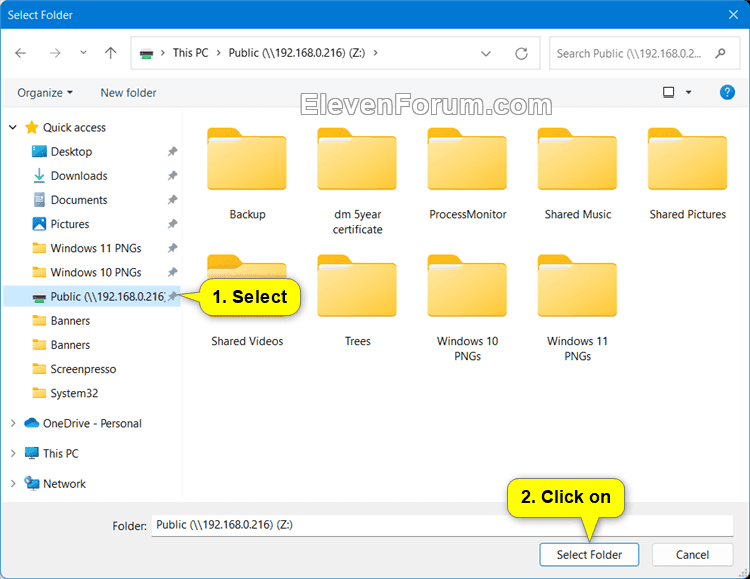The width and height of the screenshot is (750, 579).
Task: Select the ProcessMonitor folder icon
Action: point(467,159)
